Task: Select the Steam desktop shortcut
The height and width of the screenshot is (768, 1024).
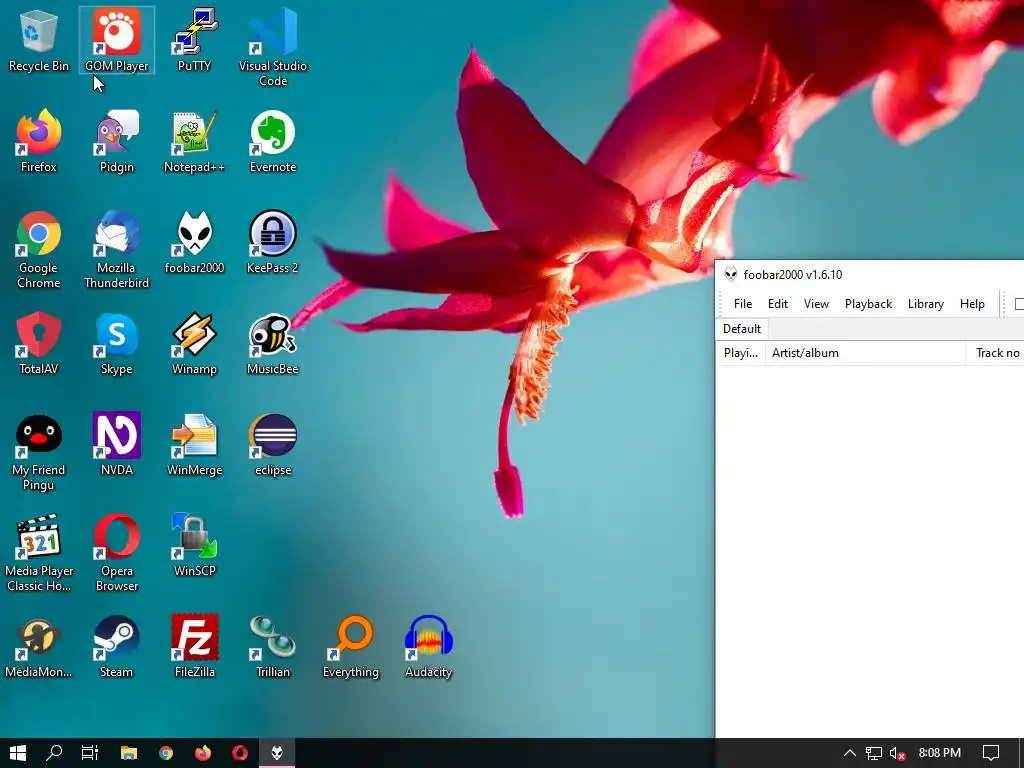Action: (x=117, y=647)
